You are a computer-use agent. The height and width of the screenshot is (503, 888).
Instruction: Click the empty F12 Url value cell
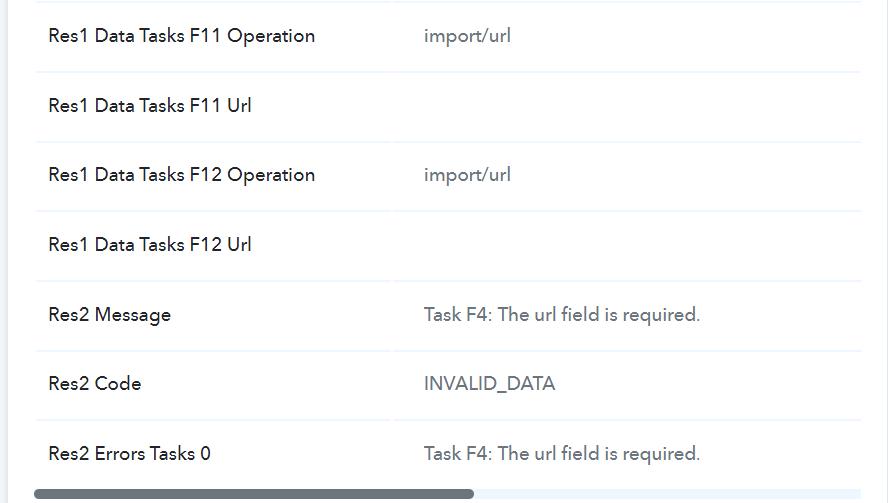pyautogui.click(x=626, y=245)
